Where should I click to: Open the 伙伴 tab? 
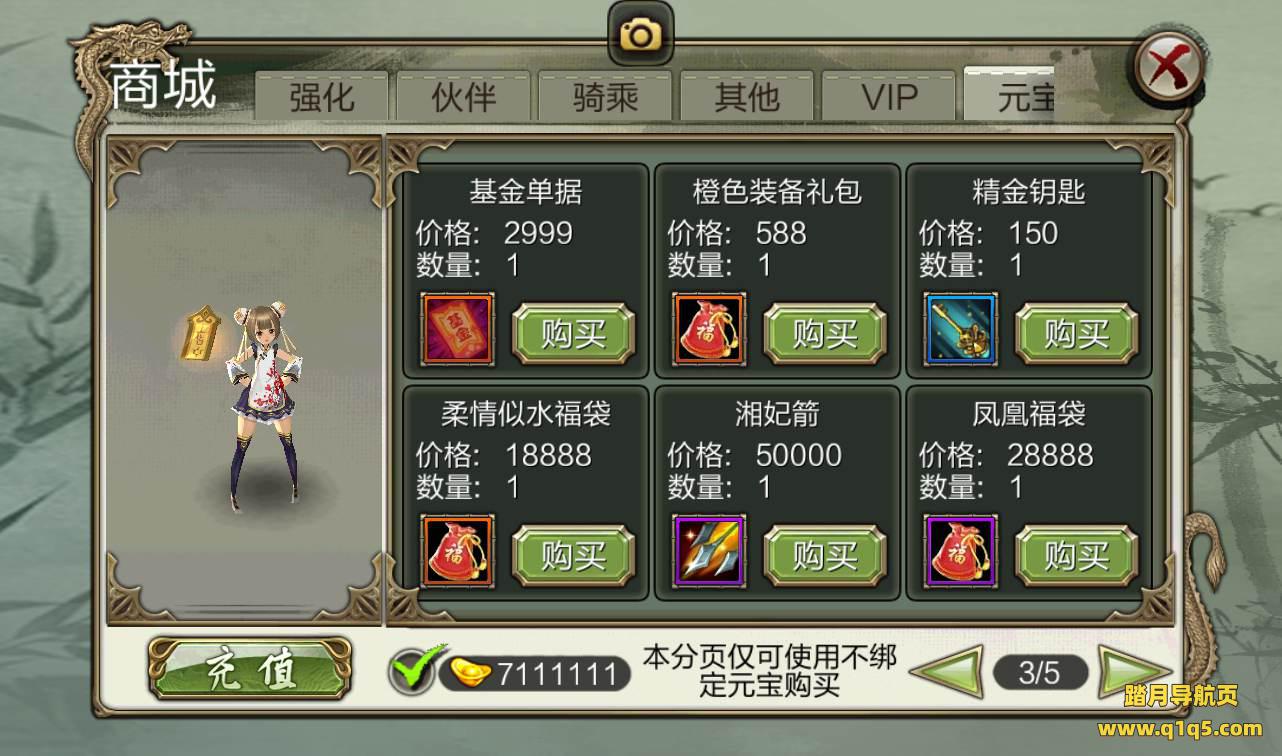click(464, 96)
